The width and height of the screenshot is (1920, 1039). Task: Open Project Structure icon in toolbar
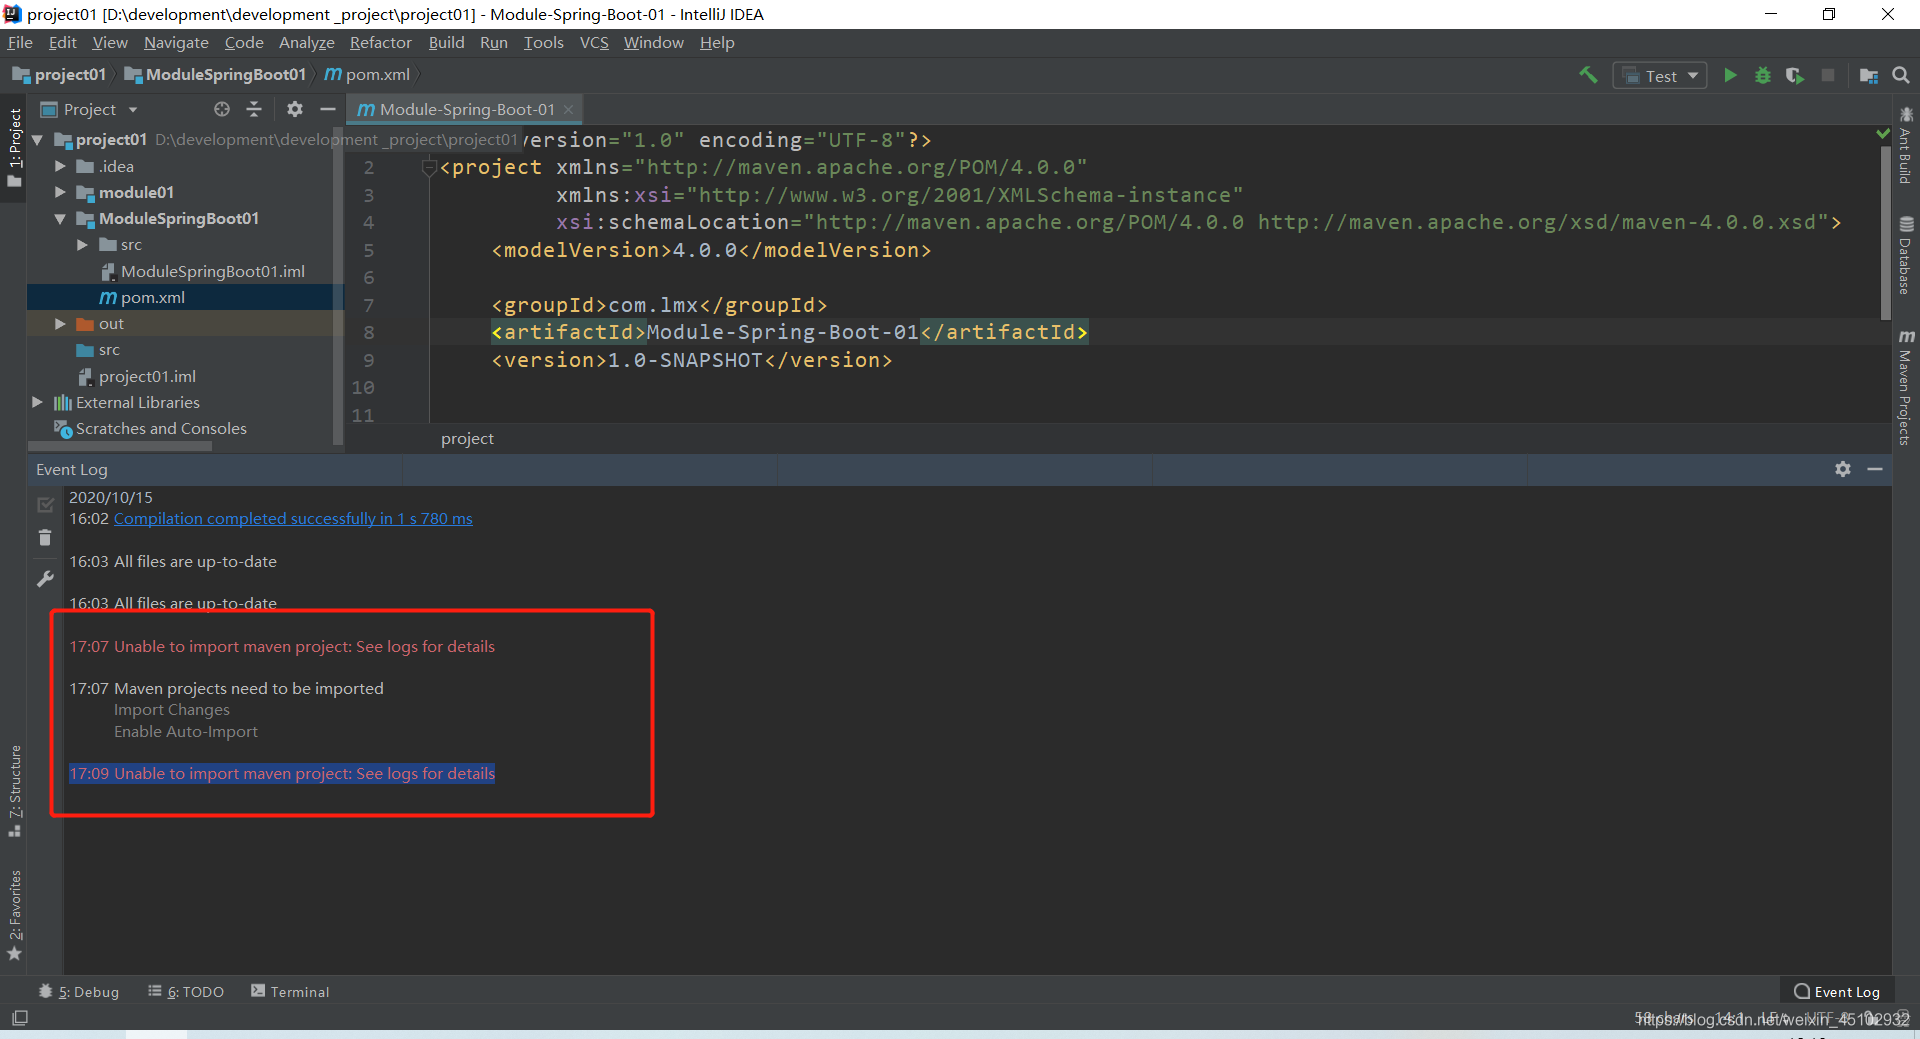[x=1868, y=75]
